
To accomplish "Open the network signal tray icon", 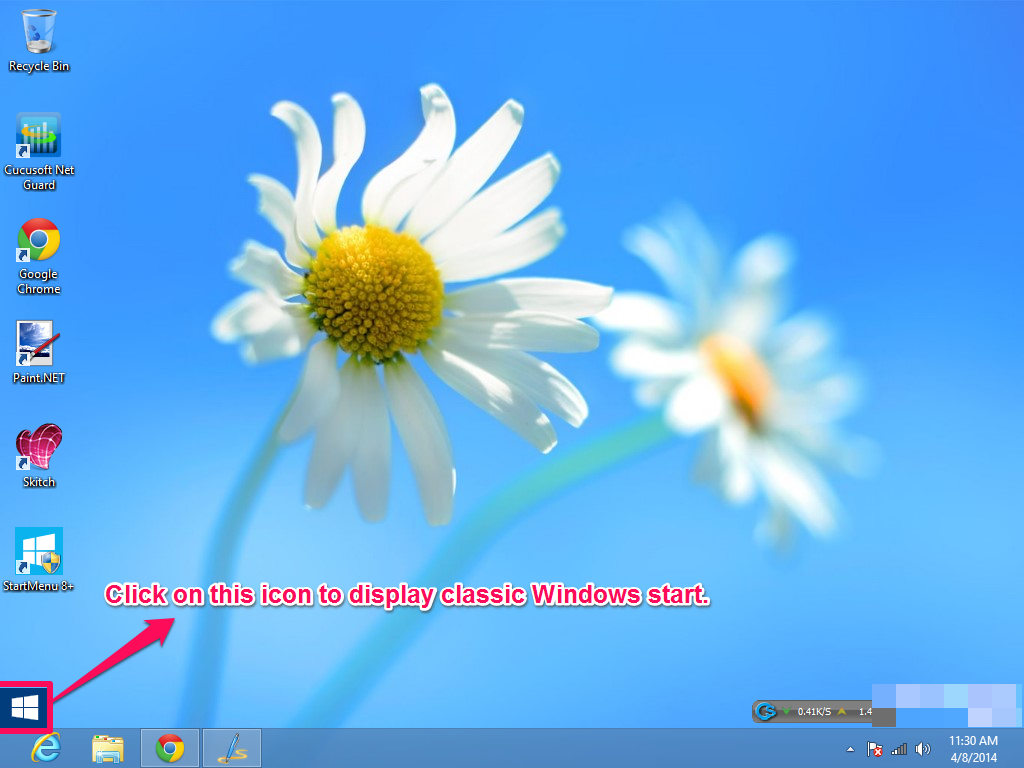I will coord(899,749).
